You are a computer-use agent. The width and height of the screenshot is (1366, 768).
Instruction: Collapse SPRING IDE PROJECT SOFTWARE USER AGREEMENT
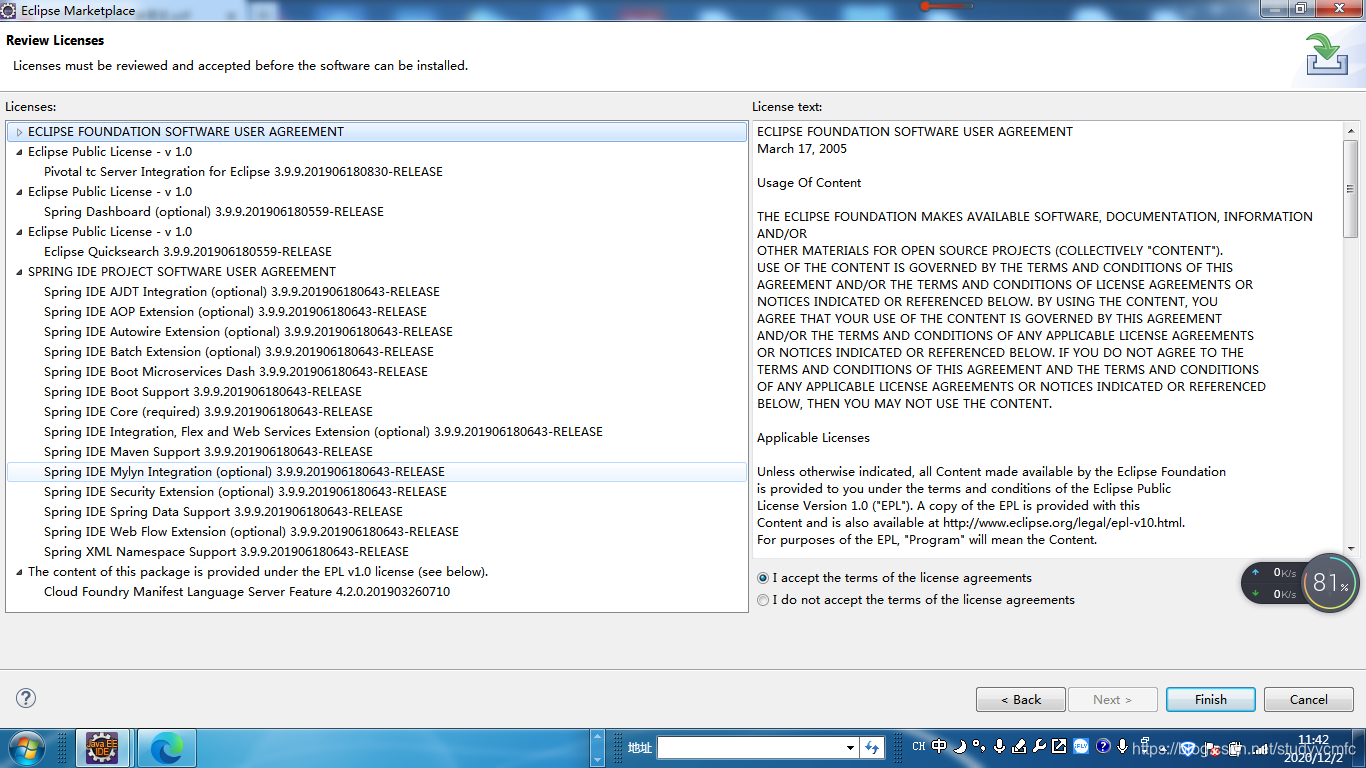[19, 272]
